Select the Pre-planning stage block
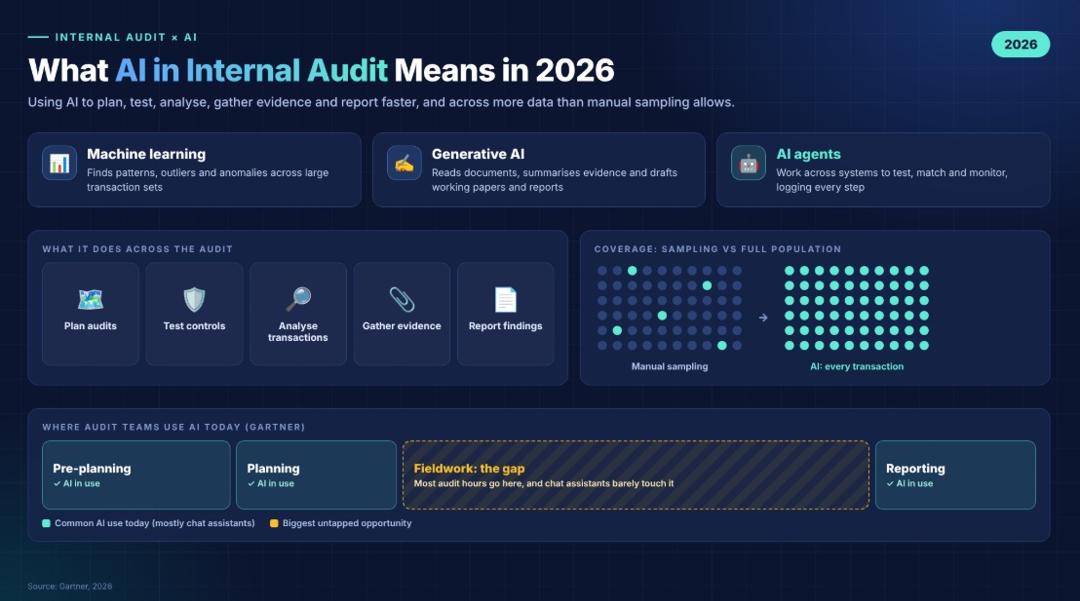 click(x=136, y=475)
